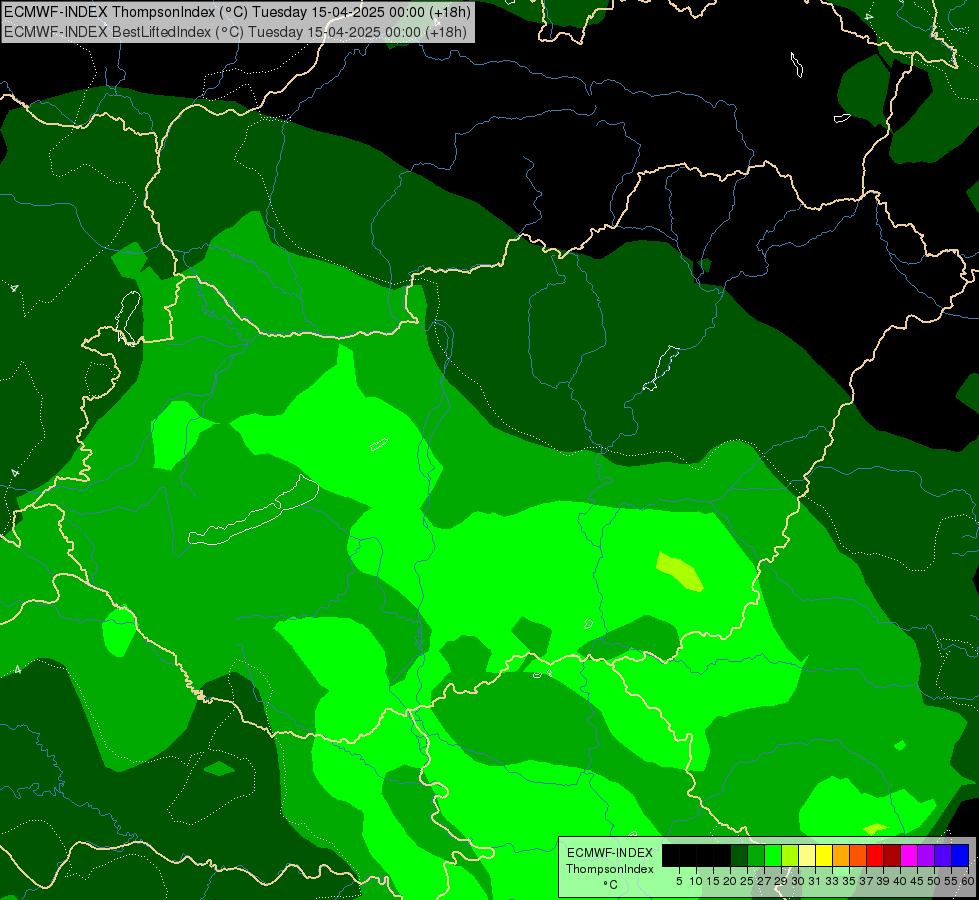
Task: Click the long white Lake Balaton outline
Action: click(253, 510)
